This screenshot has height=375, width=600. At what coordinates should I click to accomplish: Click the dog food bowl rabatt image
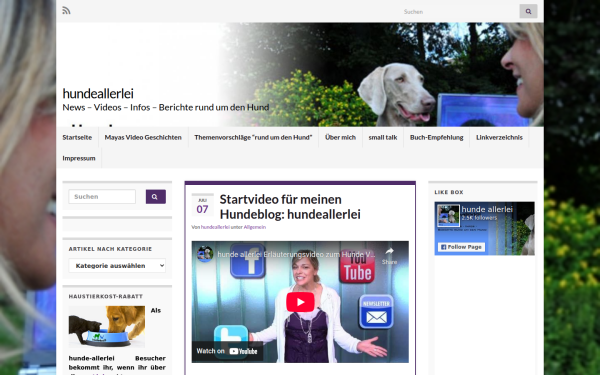click(107, 326)
